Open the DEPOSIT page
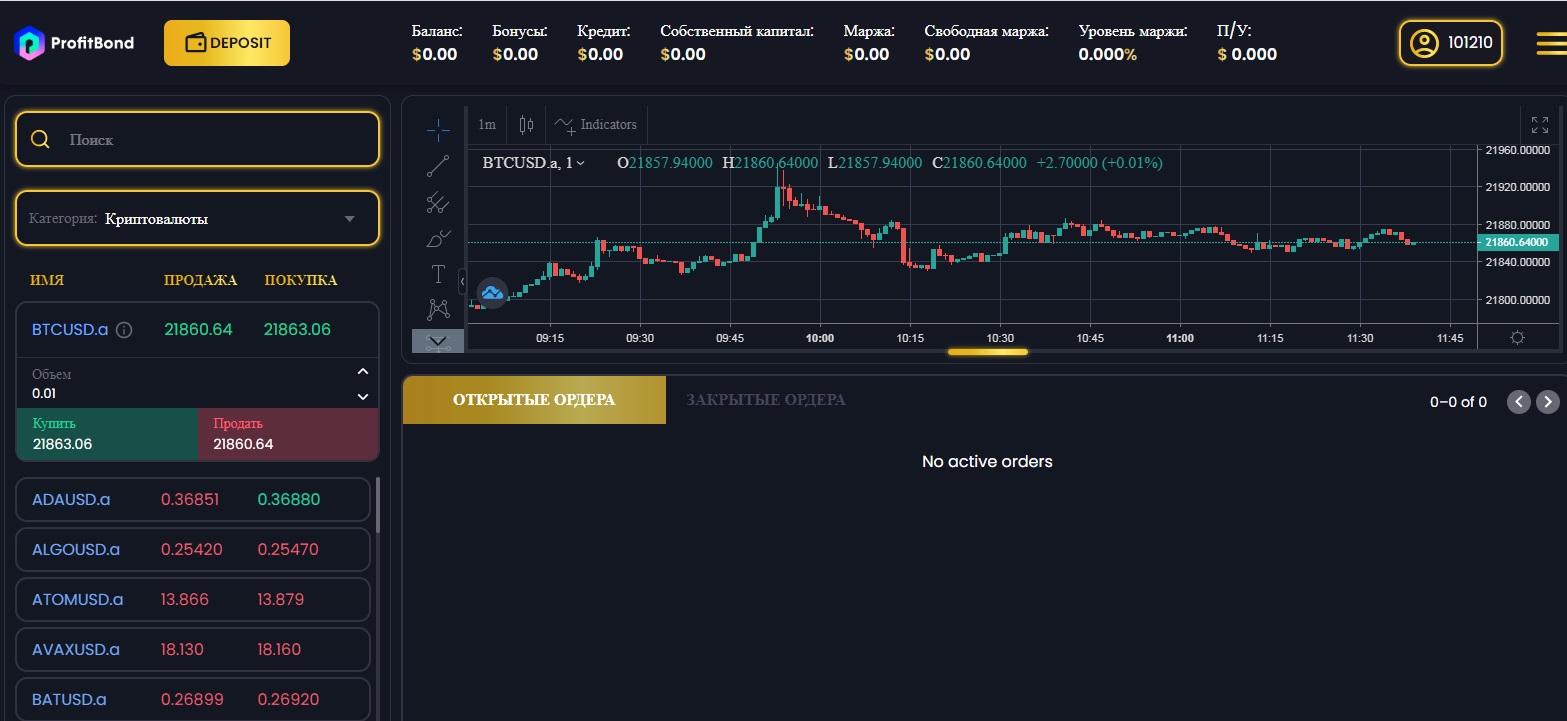This screenshot has height=721, width=1567. click(x=227, y=43)
